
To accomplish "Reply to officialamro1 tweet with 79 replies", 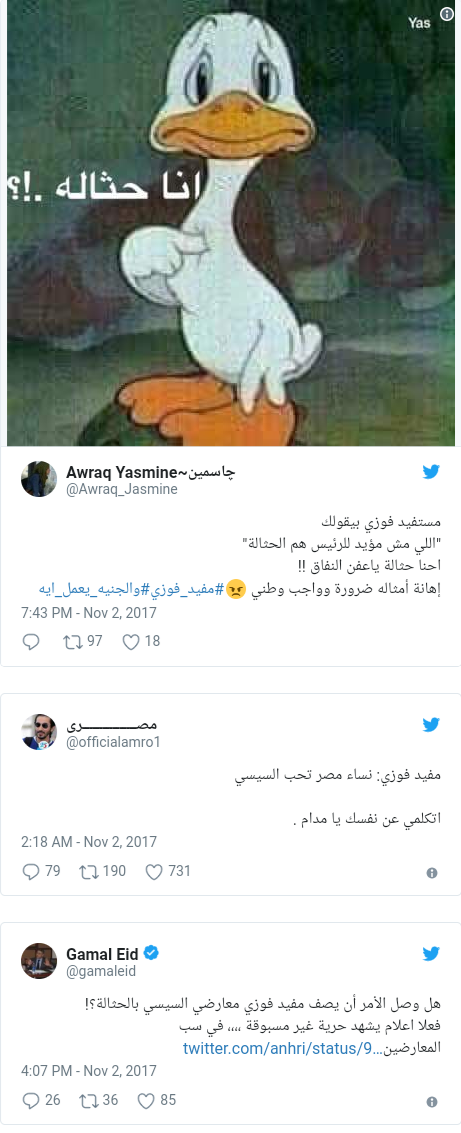I will coord(41,871).
